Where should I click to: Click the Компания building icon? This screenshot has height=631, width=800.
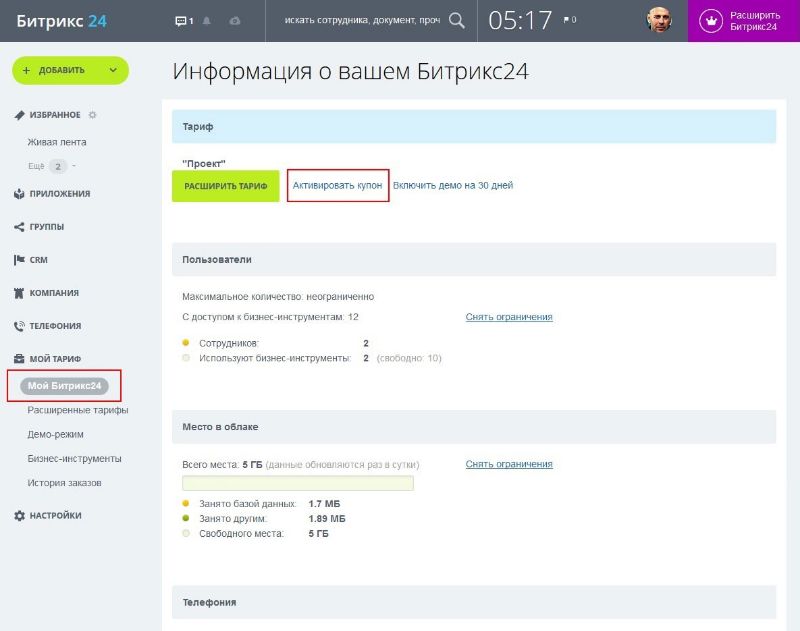coord(19,293)
